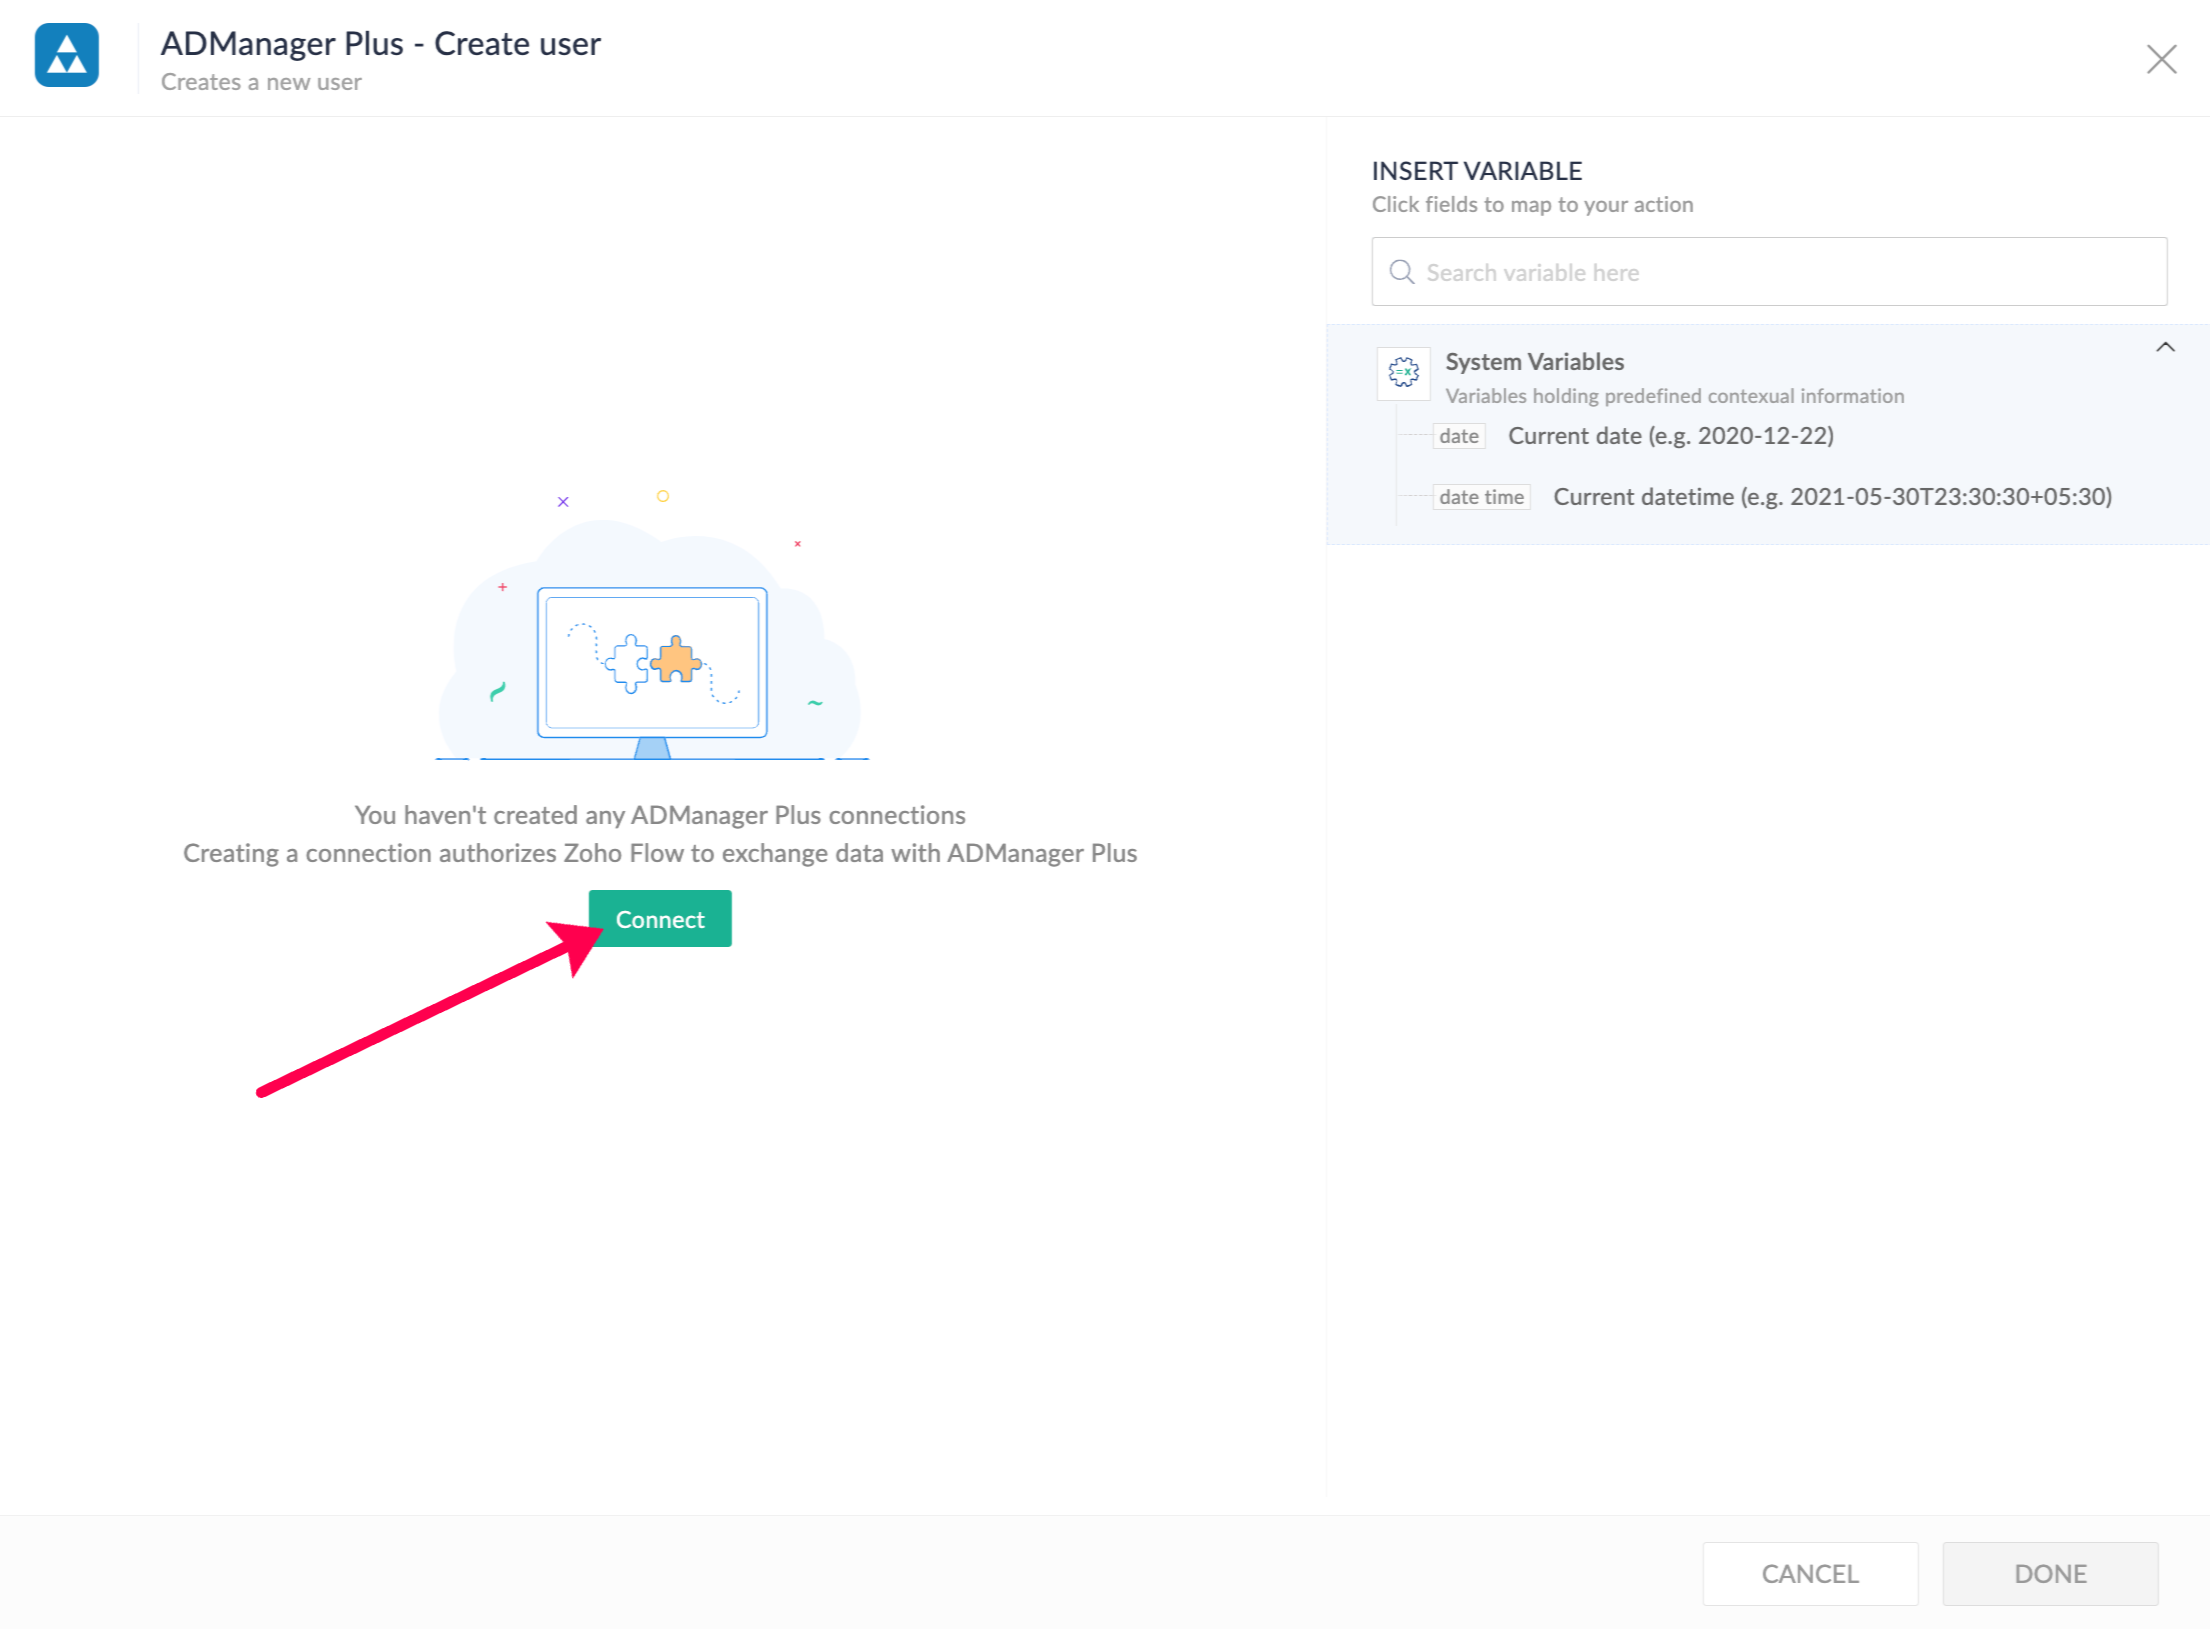Click the CANCEL button

point(1809,1573)
